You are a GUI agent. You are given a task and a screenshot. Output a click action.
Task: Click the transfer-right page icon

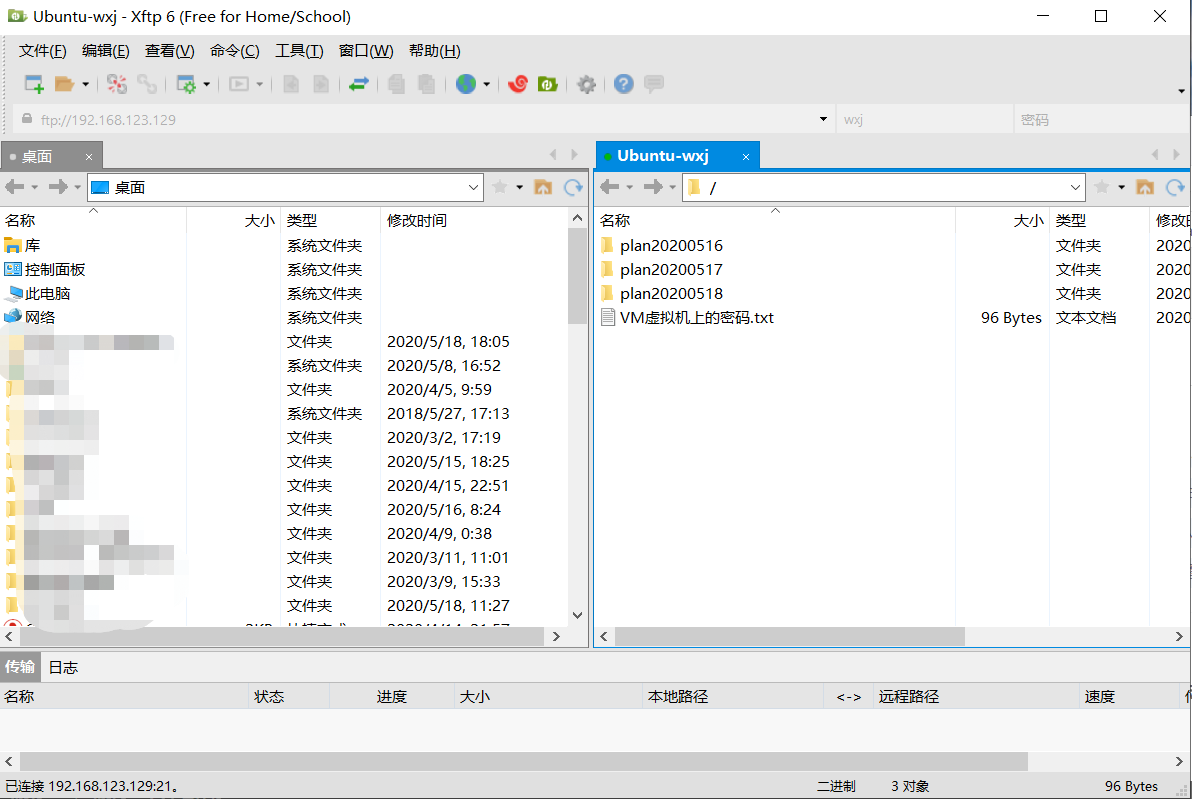[321, 84]
